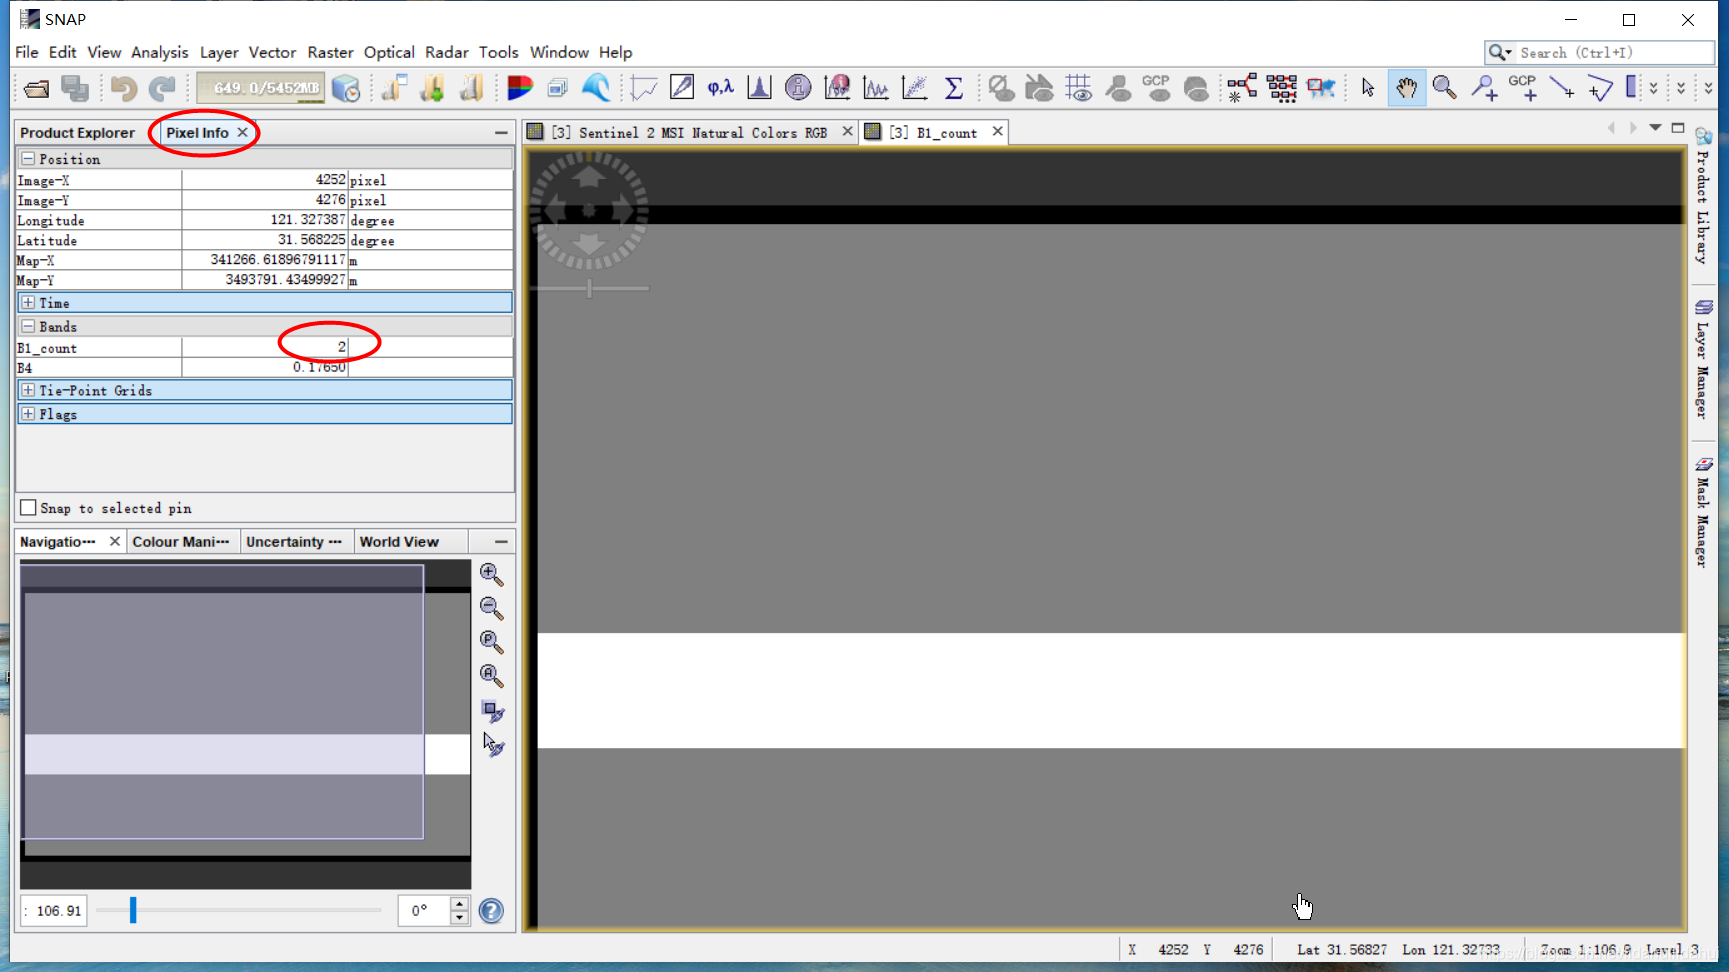The image size is (1729, 972).
Task: Open a product with the folder icon
Action: coord(37,89)
